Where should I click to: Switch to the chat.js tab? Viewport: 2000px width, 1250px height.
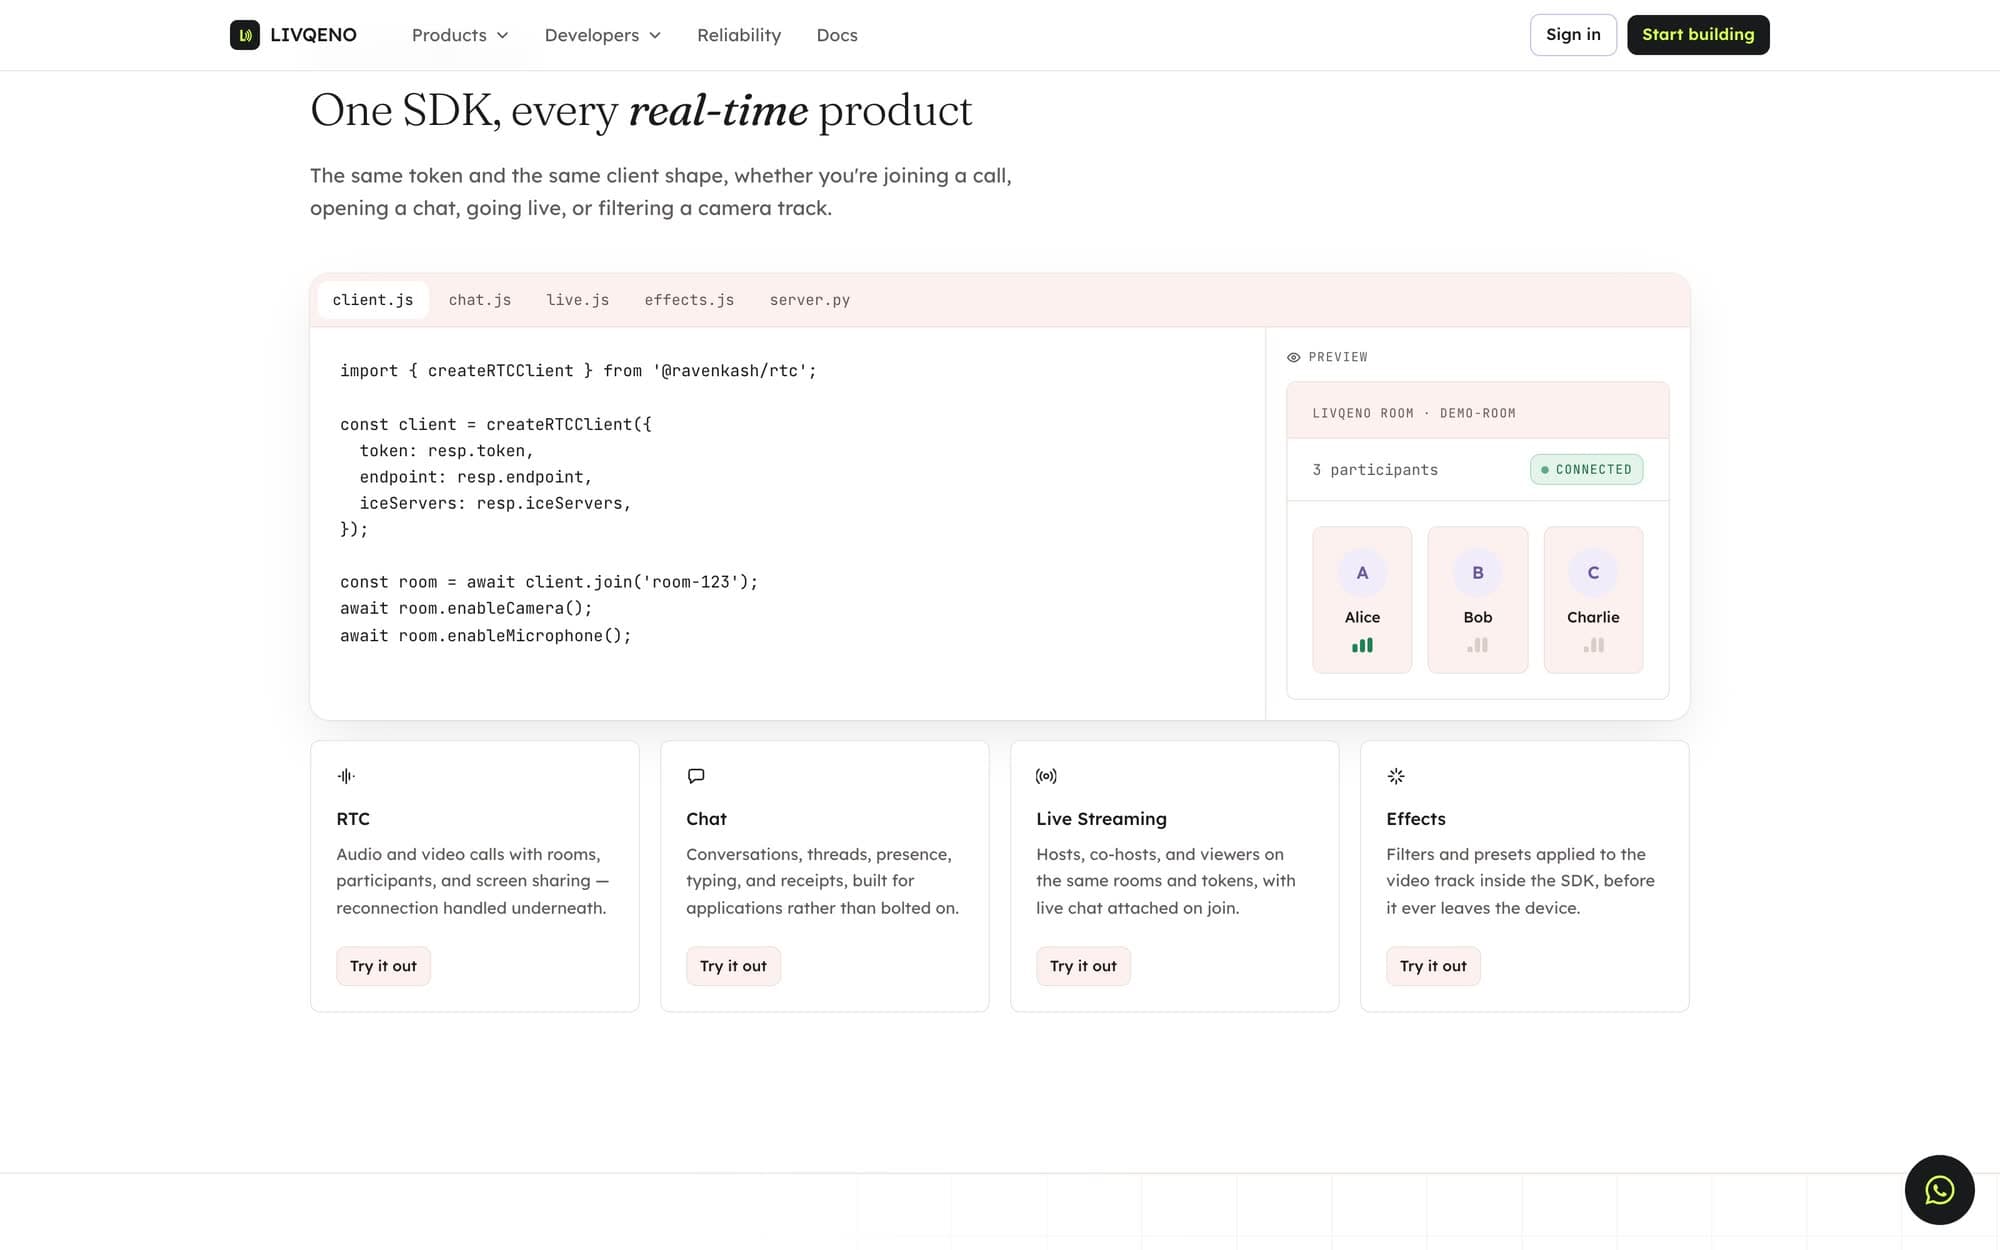480,300
